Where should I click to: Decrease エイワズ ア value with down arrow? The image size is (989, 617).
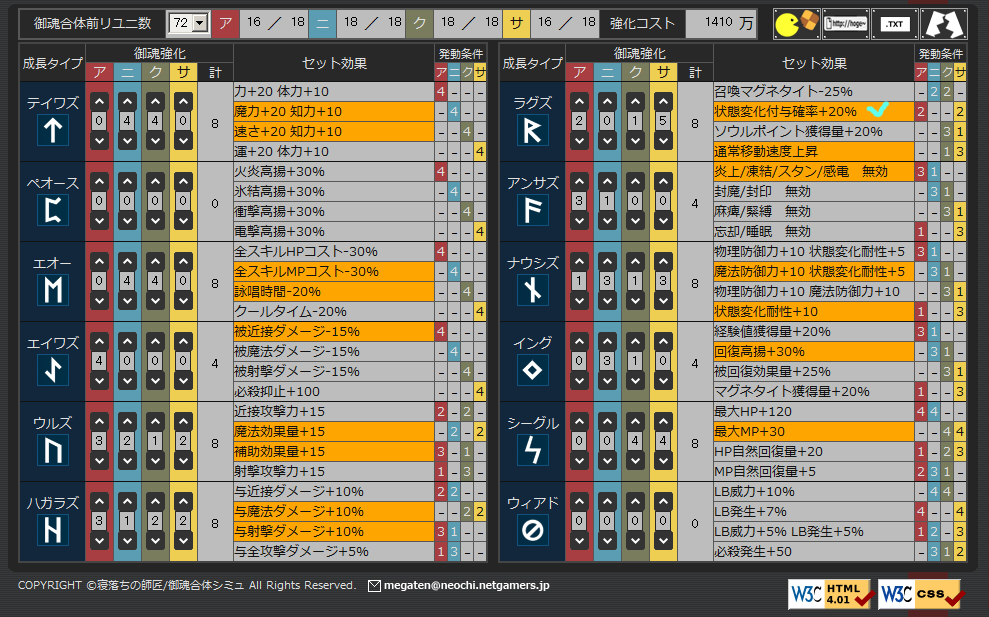(99, 380)
